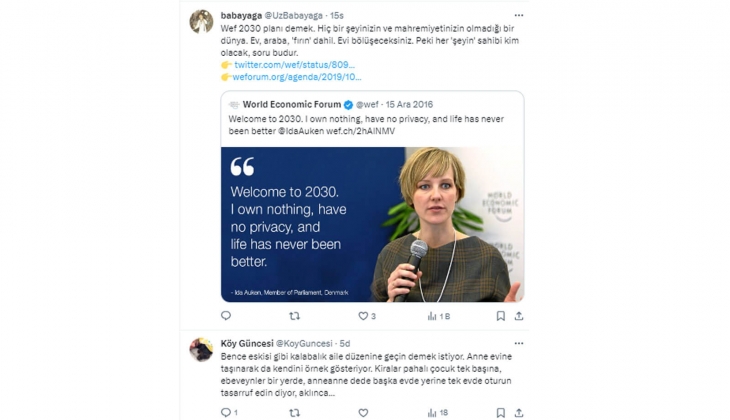This screenshot has height=420, width=730.
Task: View analytics for babayaga's tweet
Action: (x=432, y=316)
